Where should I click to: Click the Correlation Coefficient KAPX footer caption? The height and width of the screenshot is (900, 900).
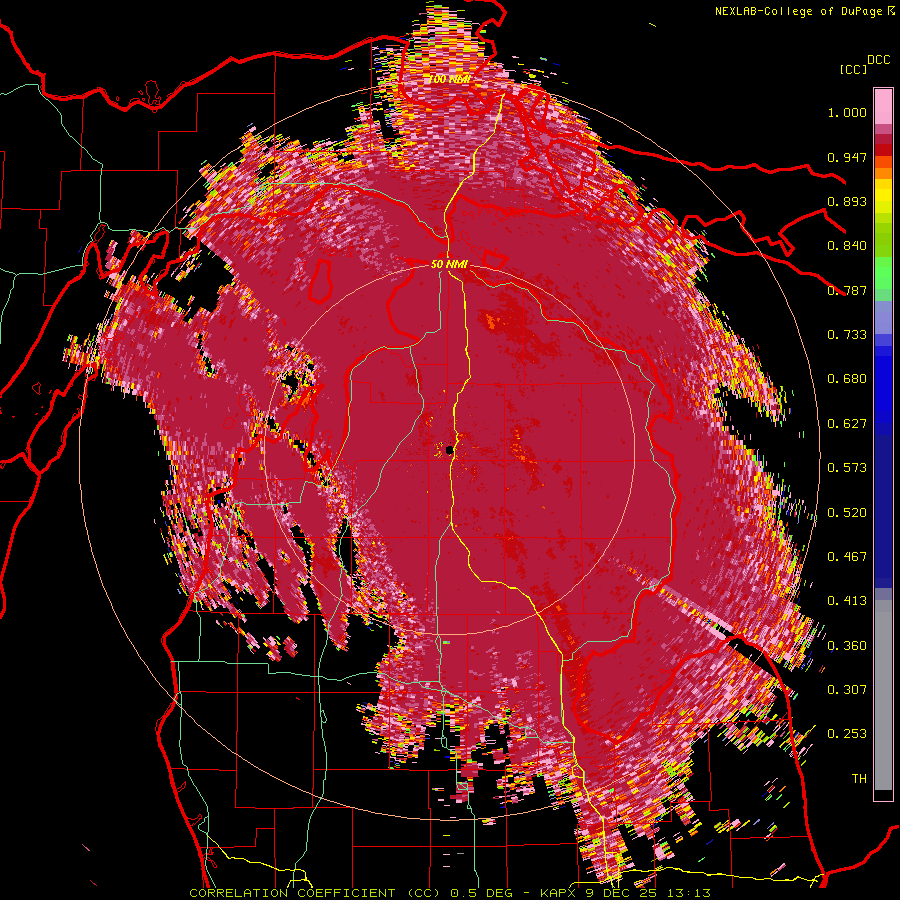[450, 893]
